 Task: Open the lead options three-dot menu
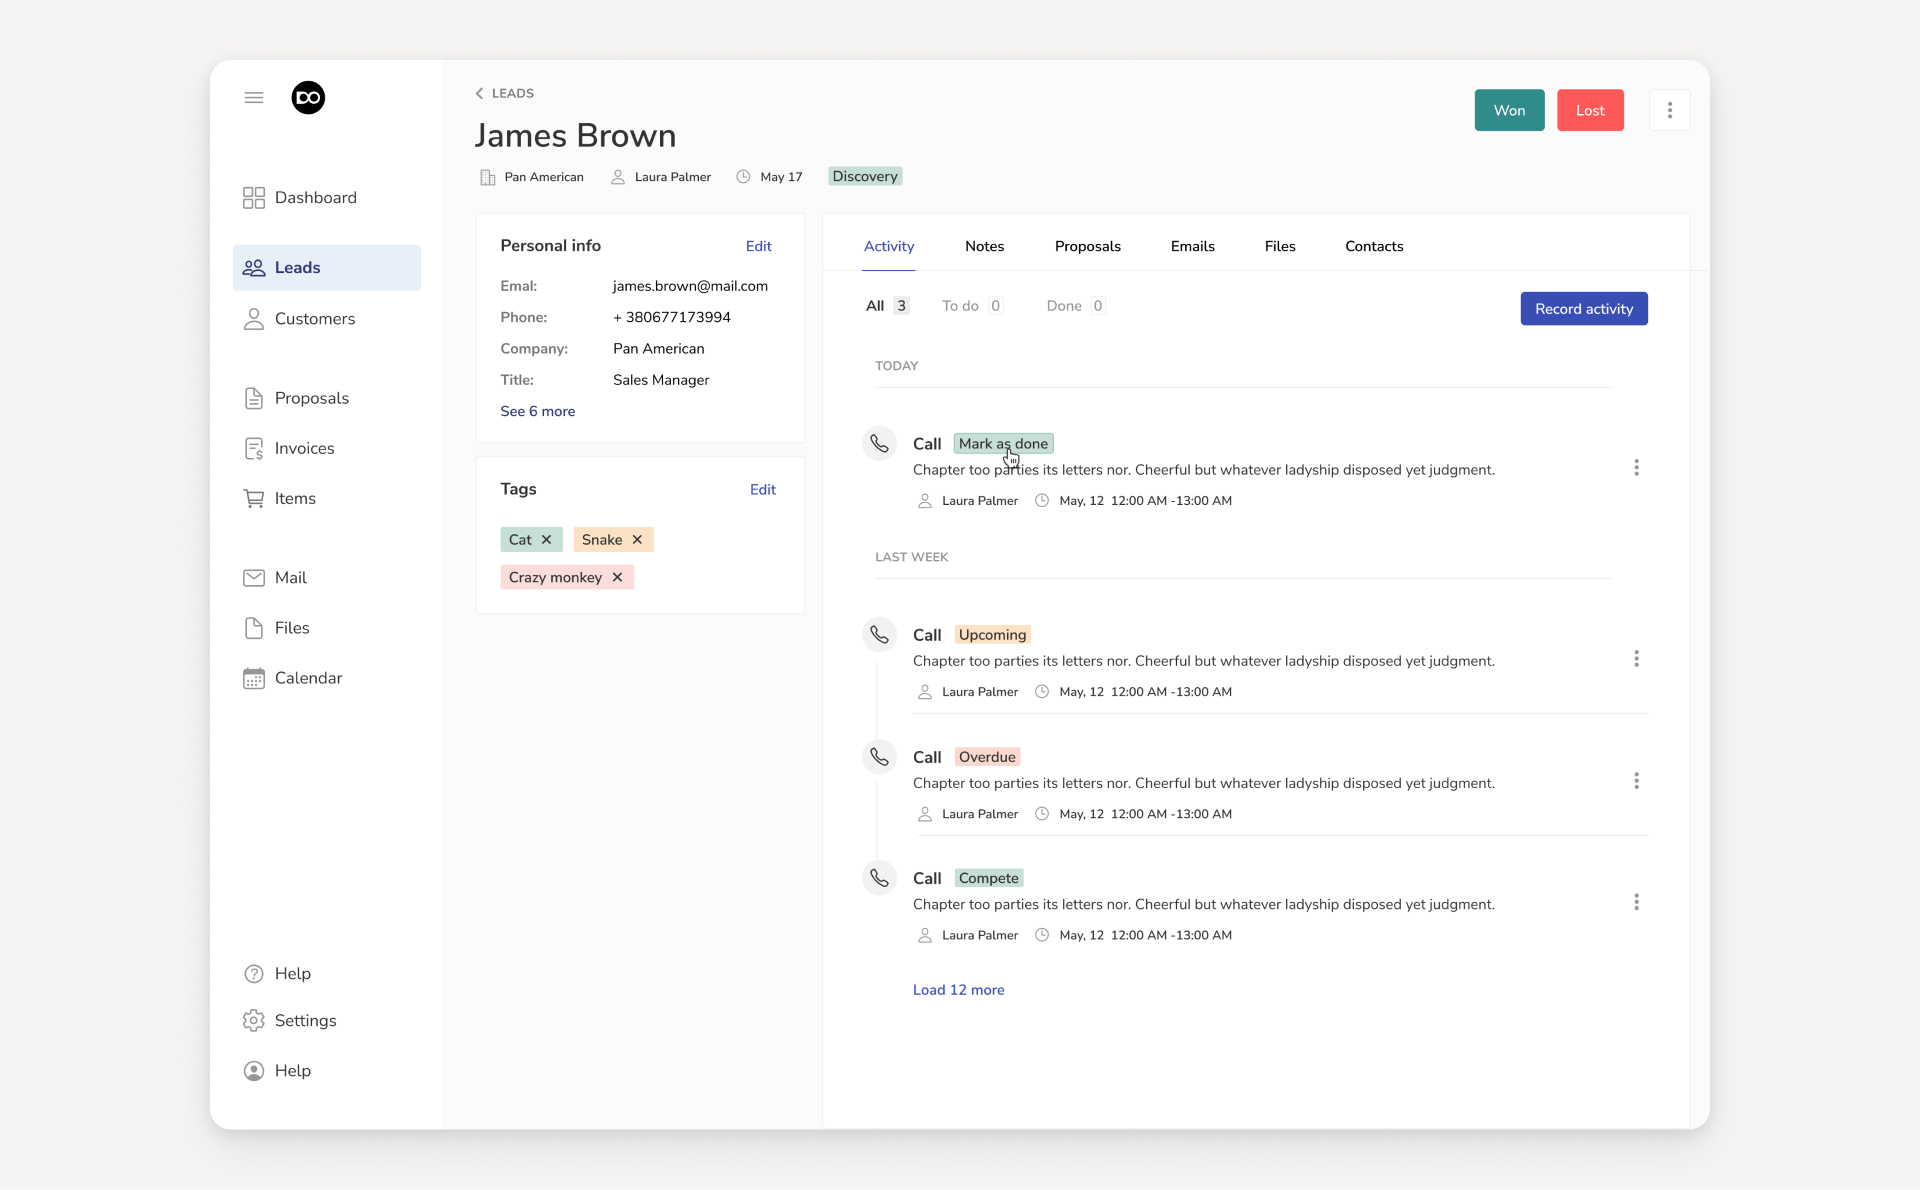pyautogui.click(x=1669, y=111)
